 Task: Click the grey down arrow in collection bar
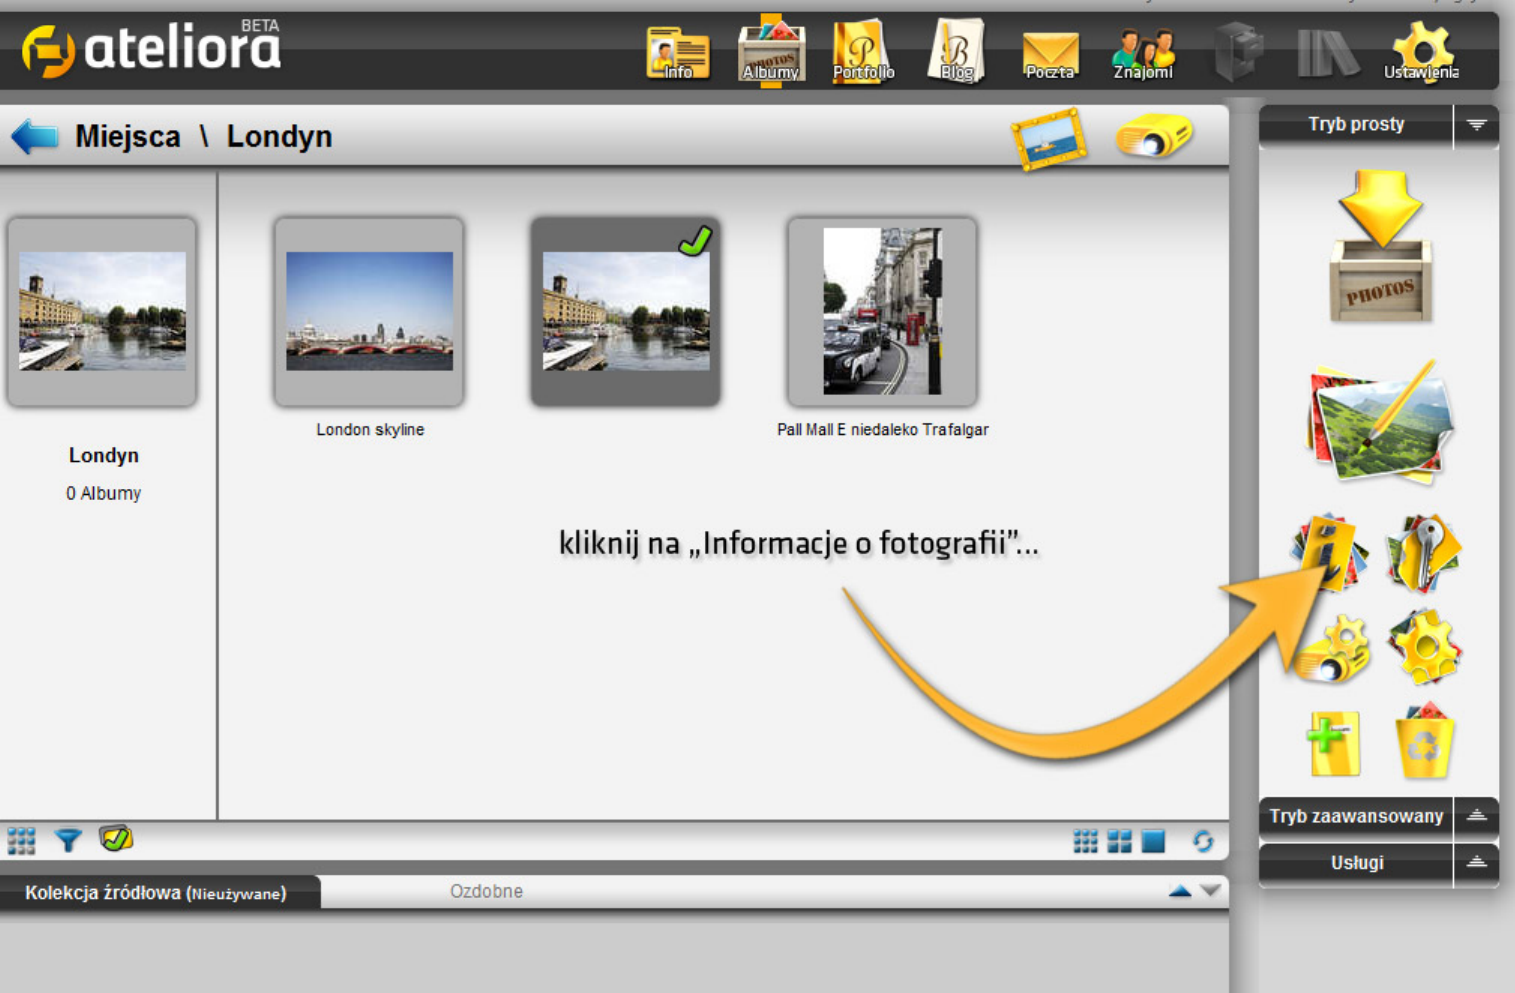(1210, 891)
